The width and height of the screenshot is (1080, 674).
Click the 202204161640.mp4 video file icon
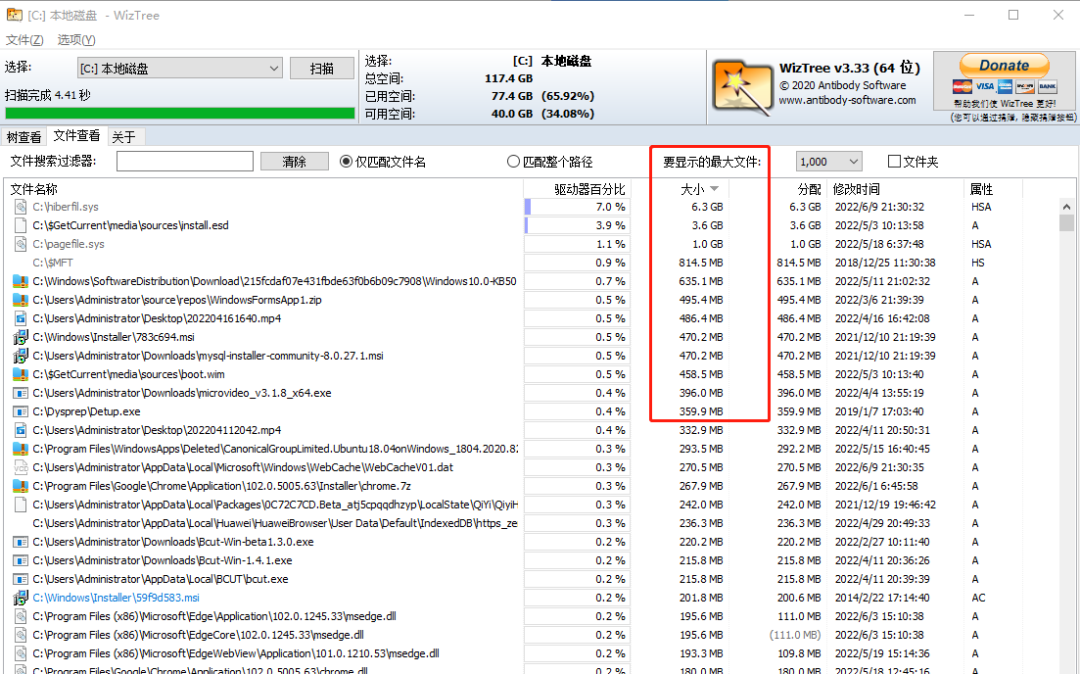[21, 319]
